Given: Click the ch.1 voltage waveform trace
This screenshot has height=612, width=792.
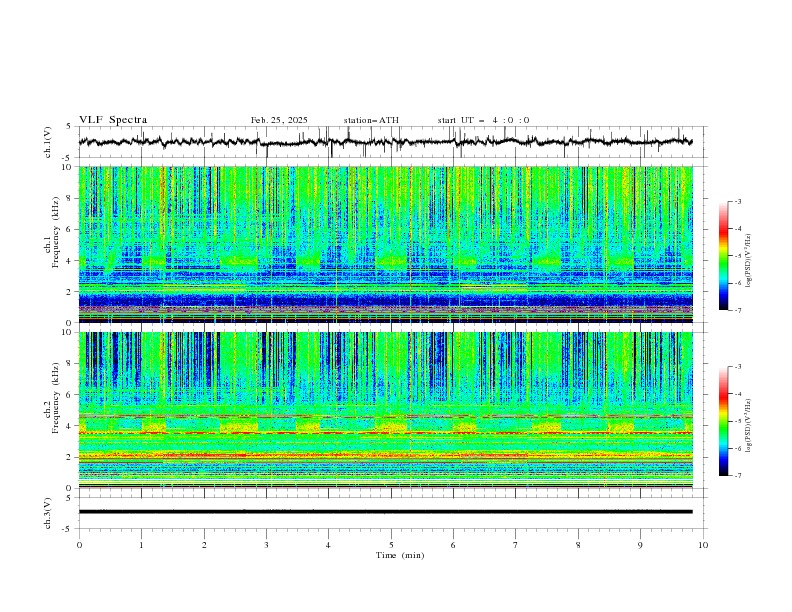Looking at the screenshot, I should tap(385, 142).
